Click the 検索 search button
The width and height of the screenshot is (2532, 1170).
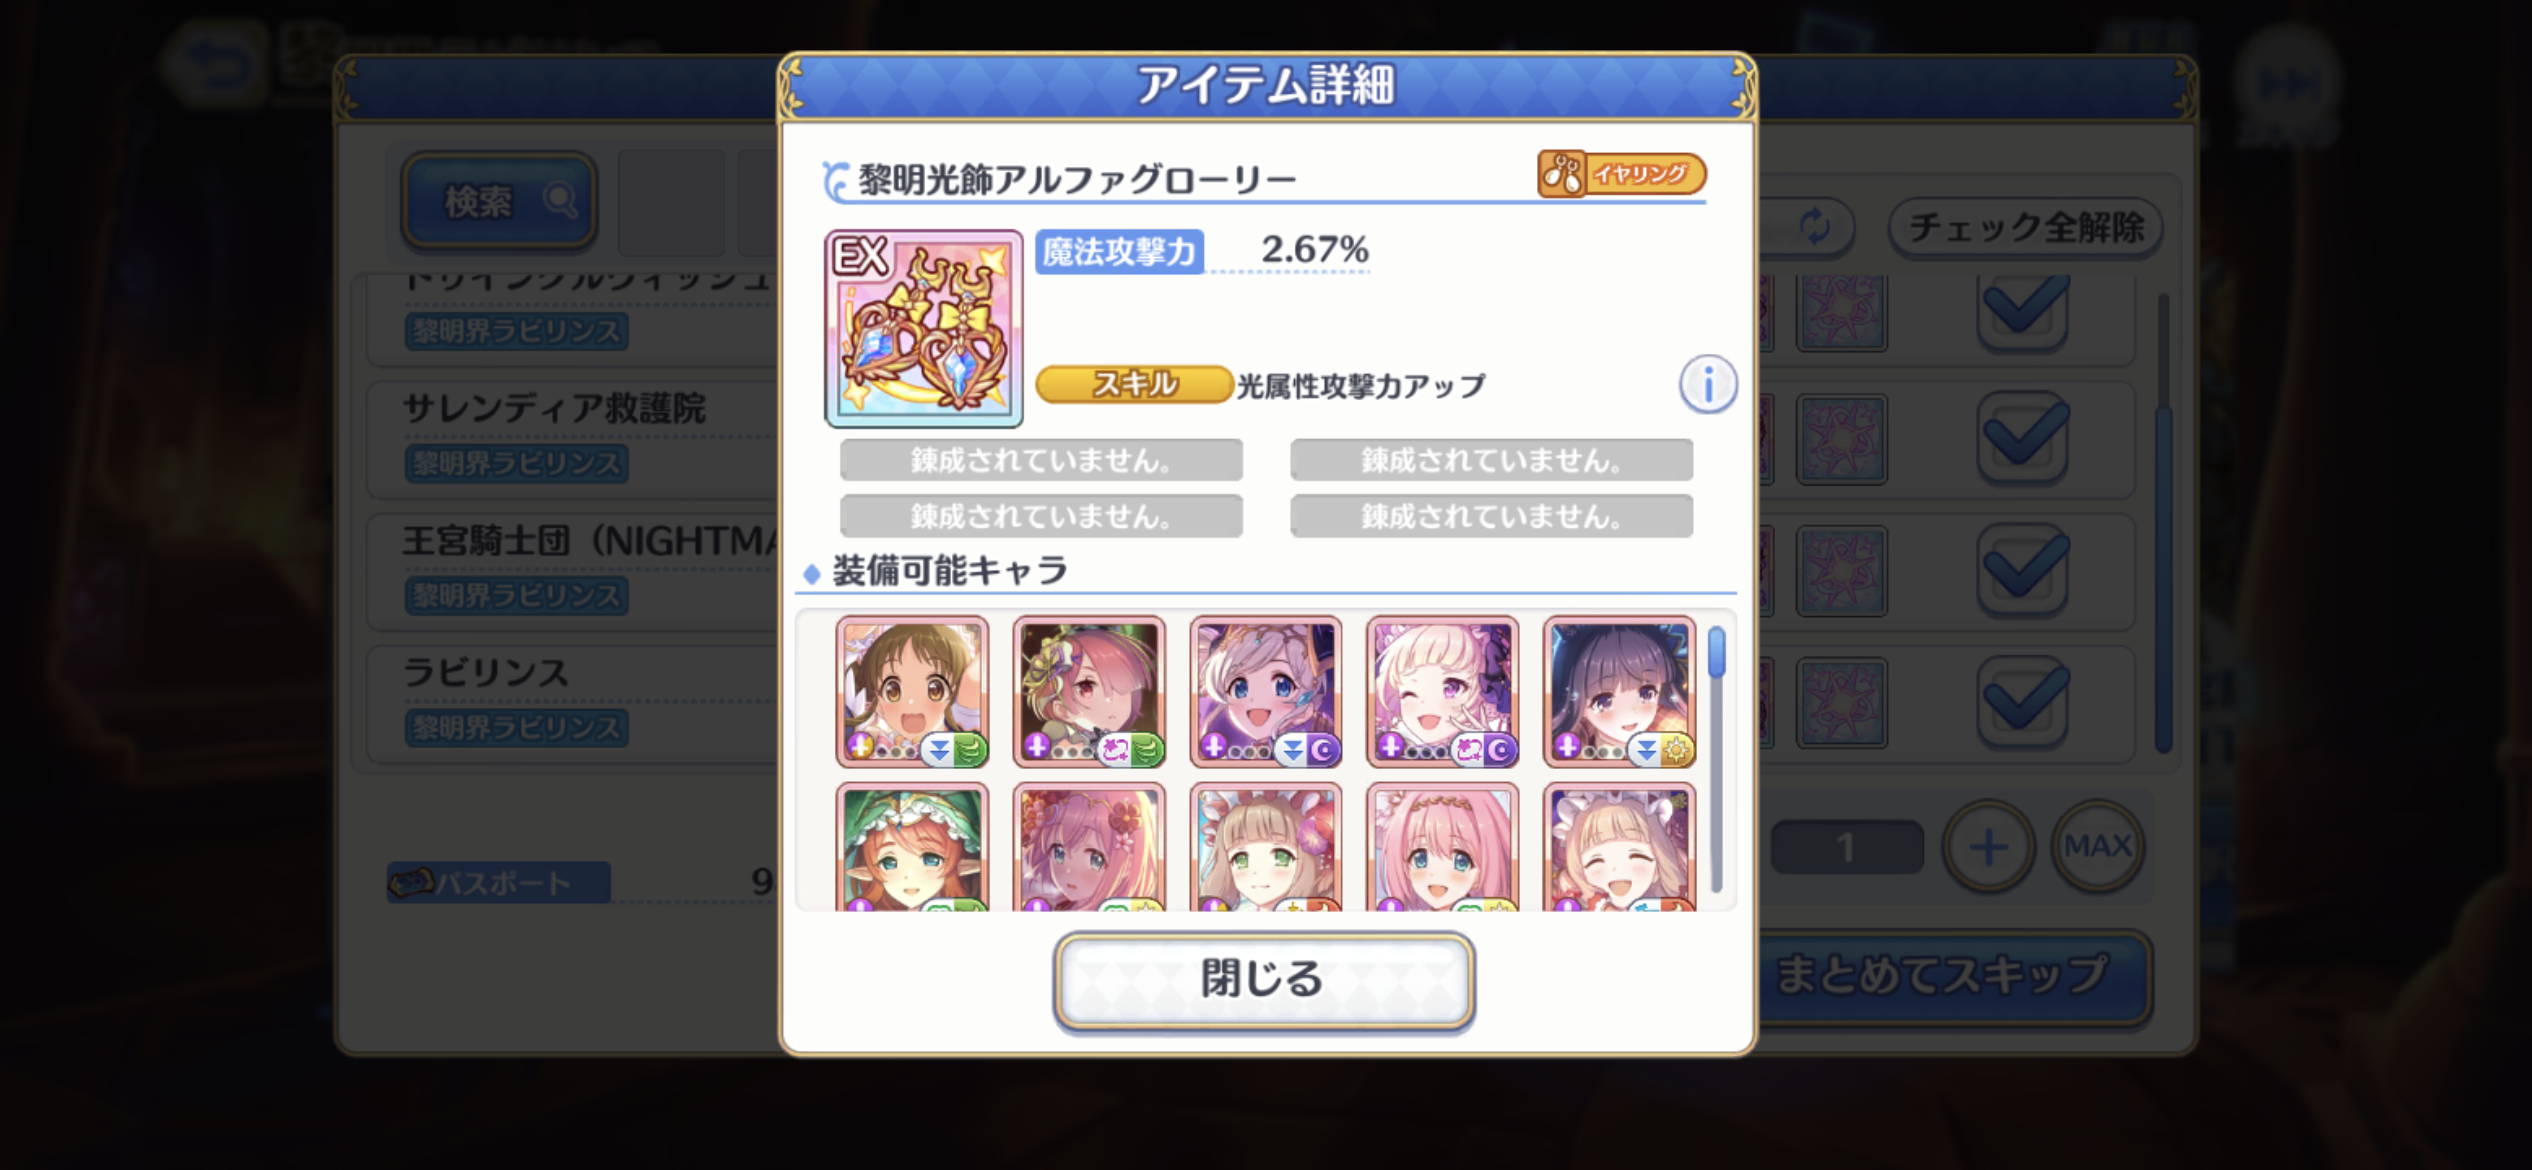499,200
